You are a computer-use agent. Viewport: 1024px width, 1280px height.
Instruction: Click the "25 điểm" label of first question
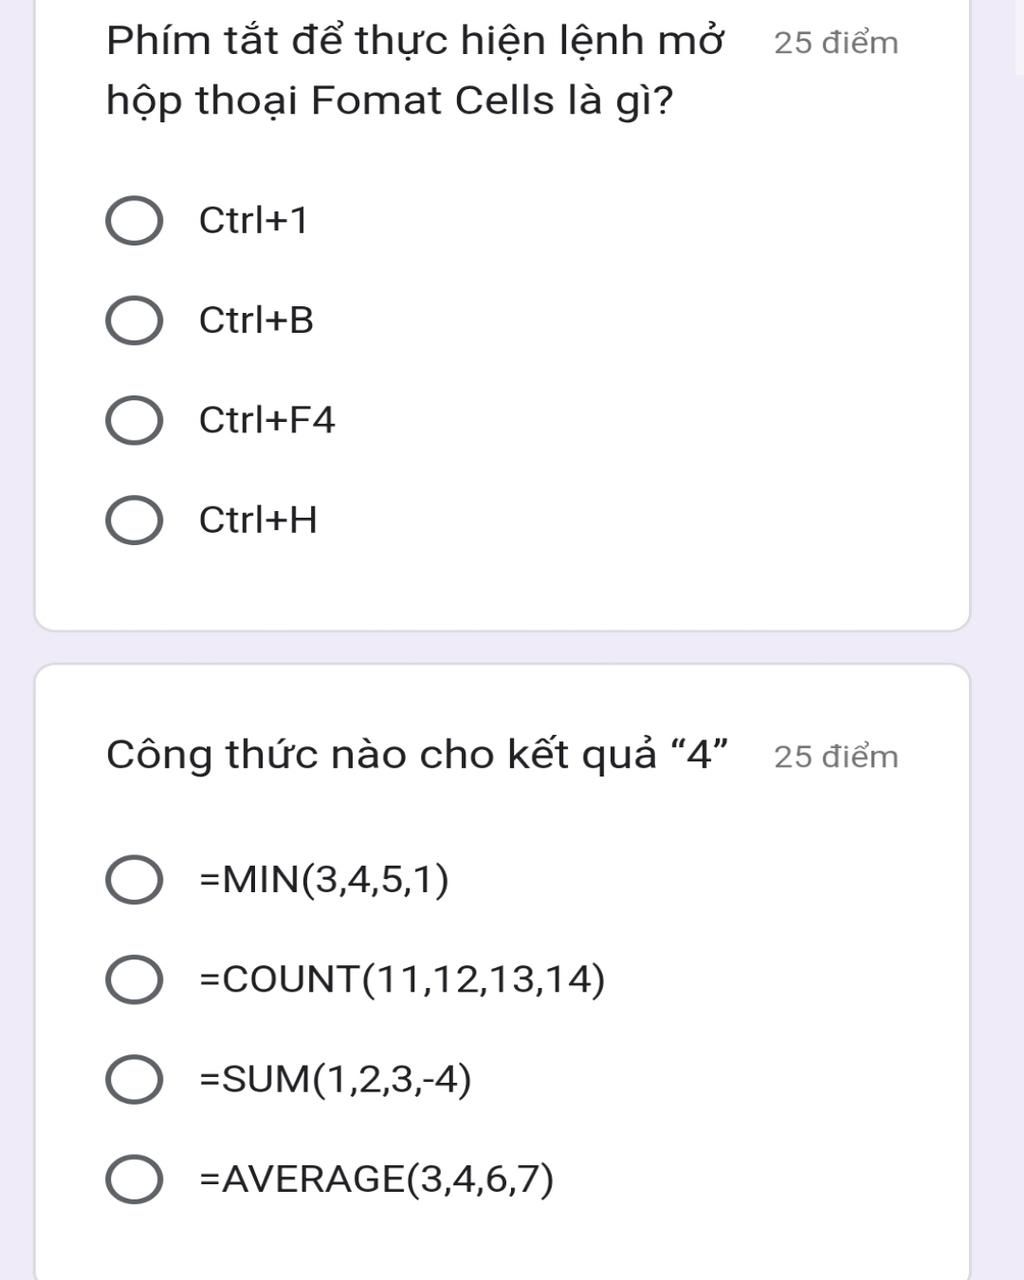(836, 43)
